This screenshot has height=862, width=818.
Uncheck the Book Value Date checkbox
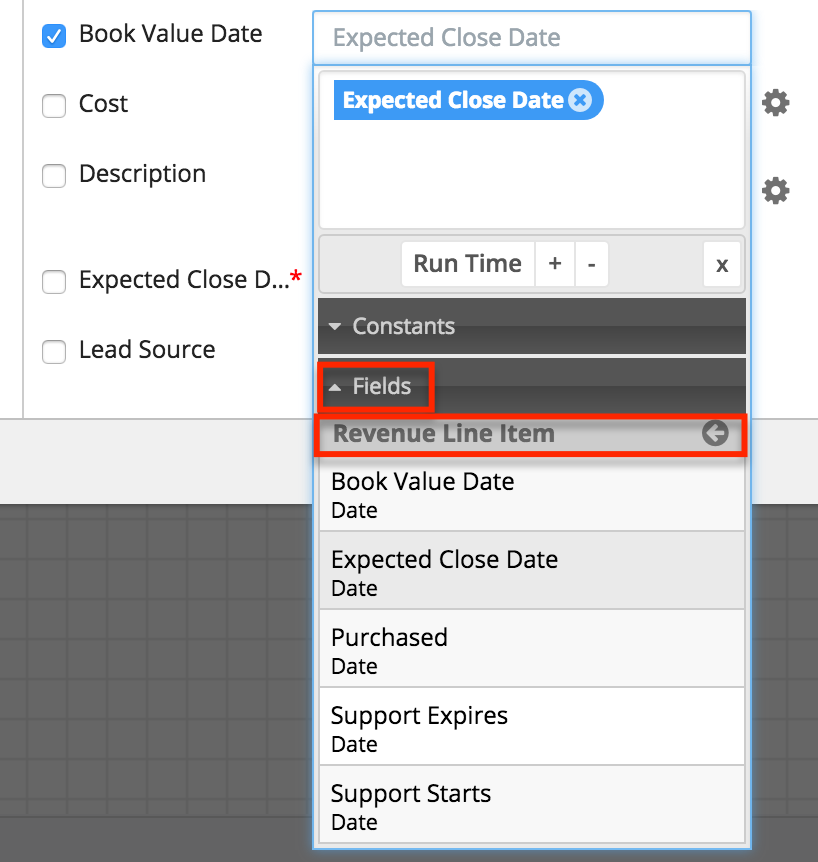pos(54,36)
